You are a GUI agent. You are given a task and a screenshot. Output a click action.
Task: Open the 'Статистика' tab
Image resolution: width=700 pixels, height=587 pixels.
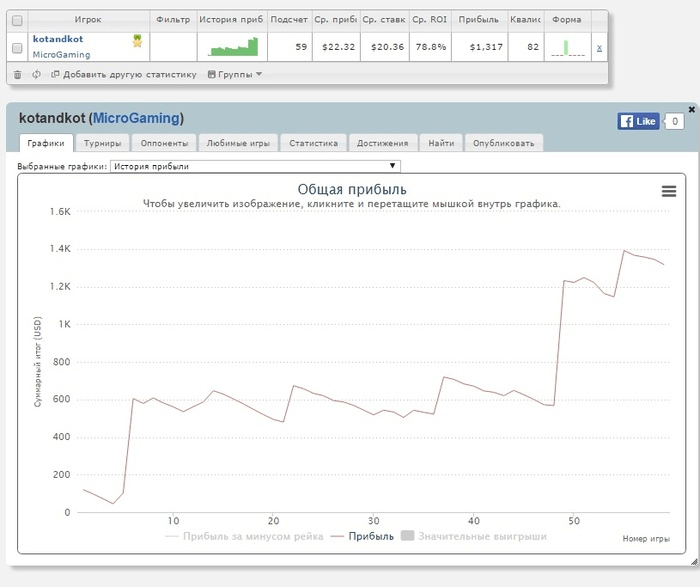tap(313, 143)
